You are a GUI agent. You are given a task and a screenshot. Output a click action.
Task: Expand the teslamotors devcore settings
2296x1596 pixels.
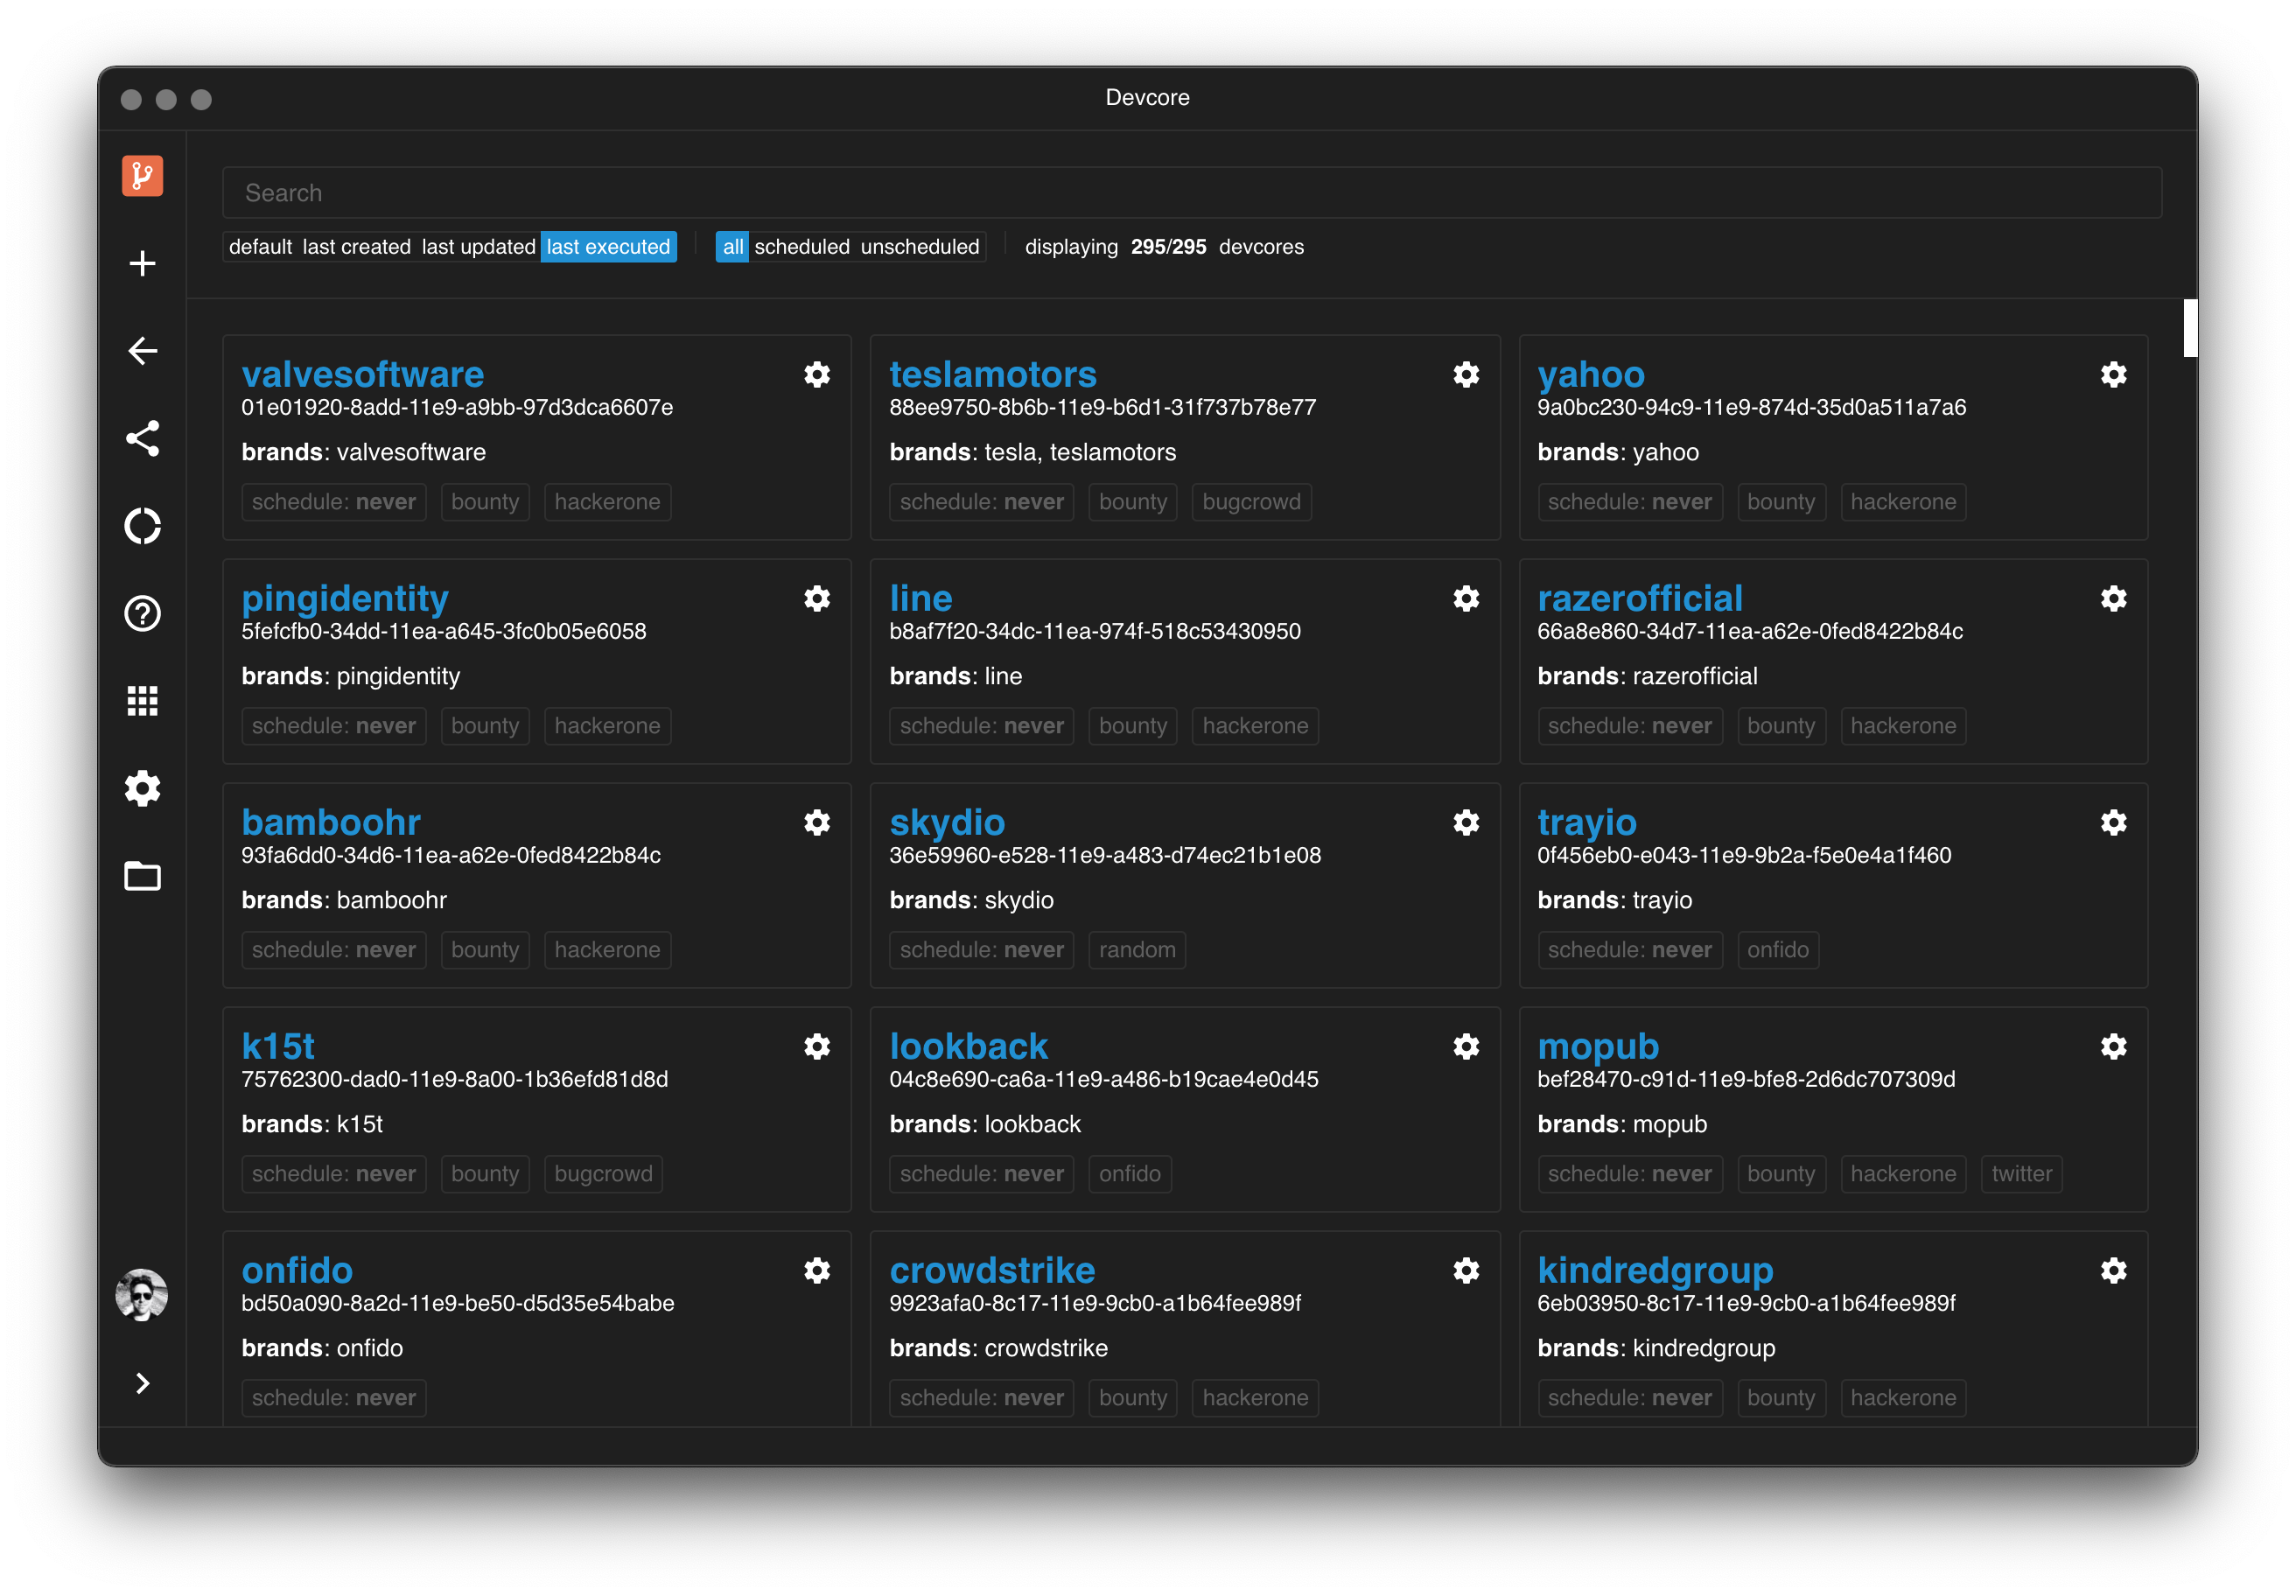point(1467,375)
